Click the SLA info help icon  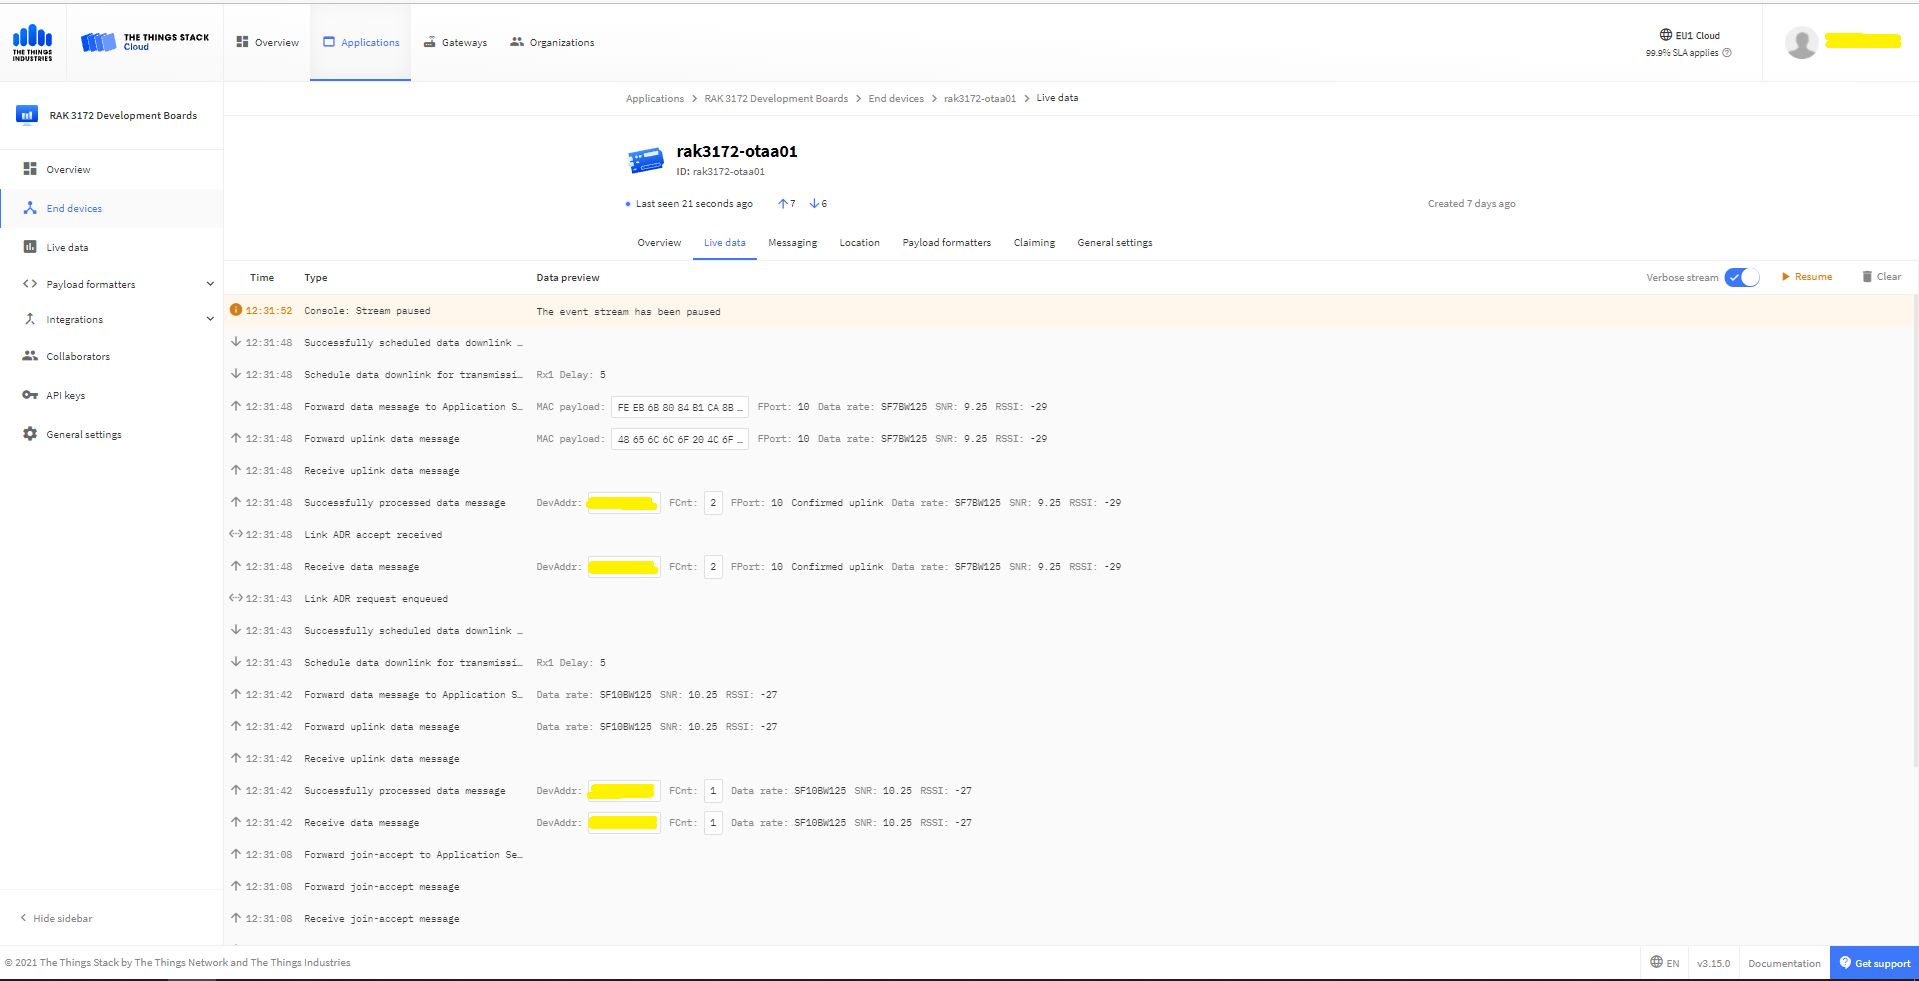tap(1727, 53)
